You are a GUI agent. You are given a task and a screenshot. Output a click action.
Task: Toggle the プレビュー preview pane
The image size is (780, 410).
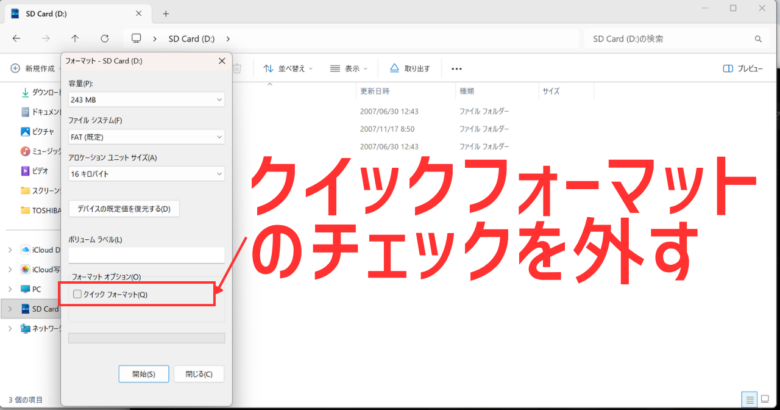(x=743, y=69)
